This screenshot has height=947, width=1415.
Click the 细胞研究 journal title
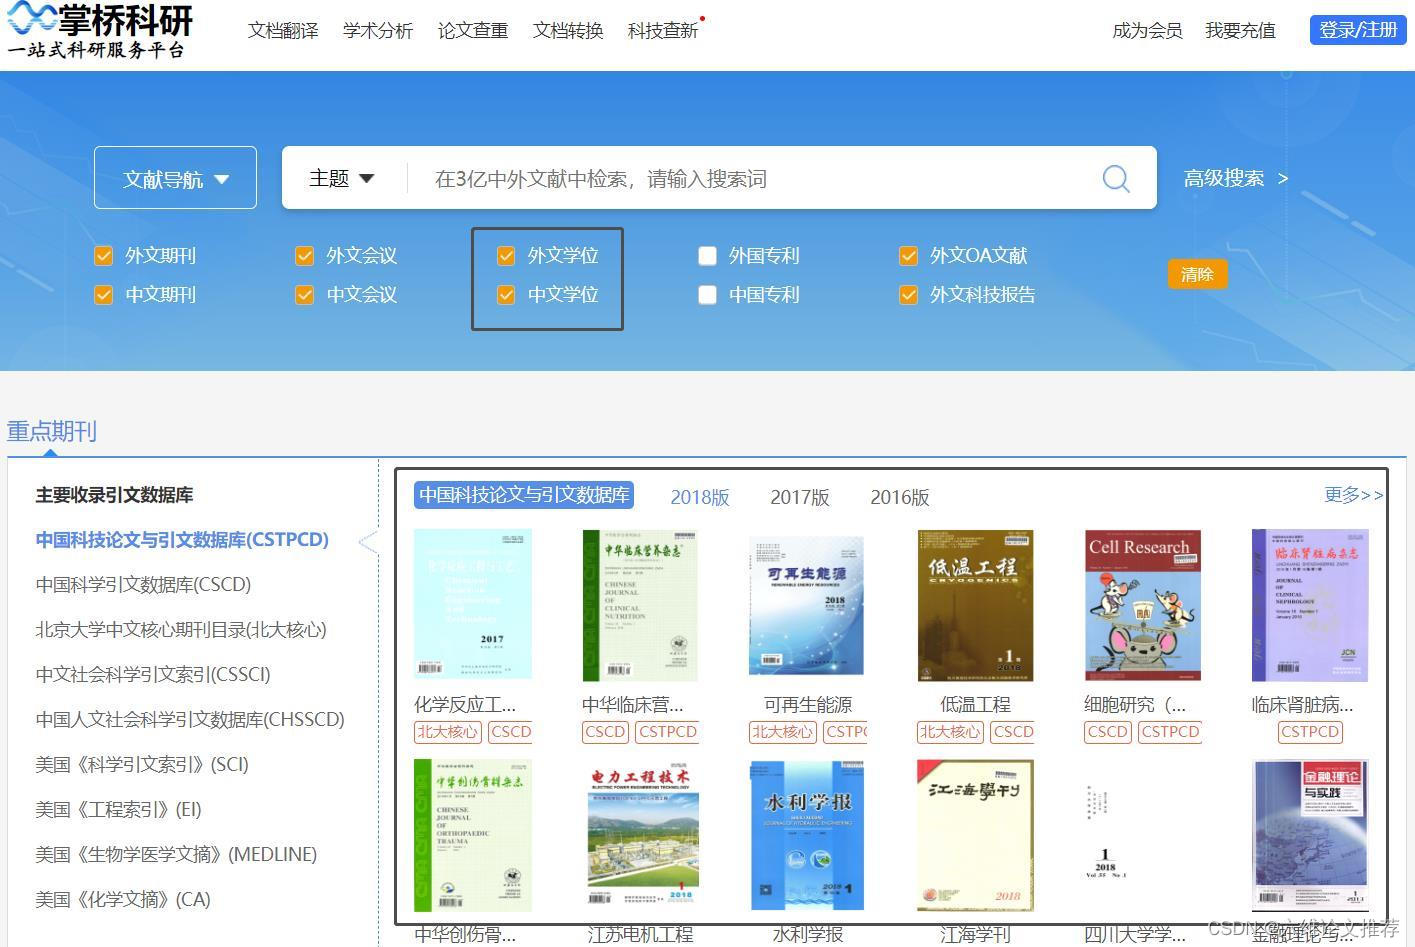point(1135,705)
